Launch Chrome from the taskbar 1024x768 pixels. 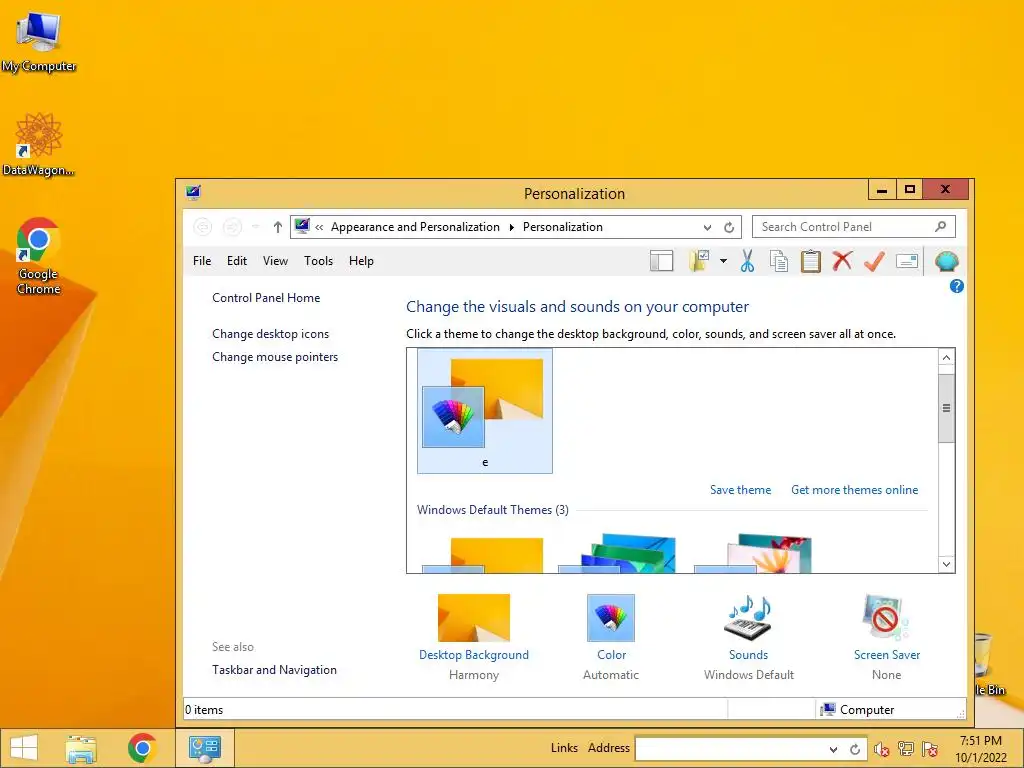[142, 748]
